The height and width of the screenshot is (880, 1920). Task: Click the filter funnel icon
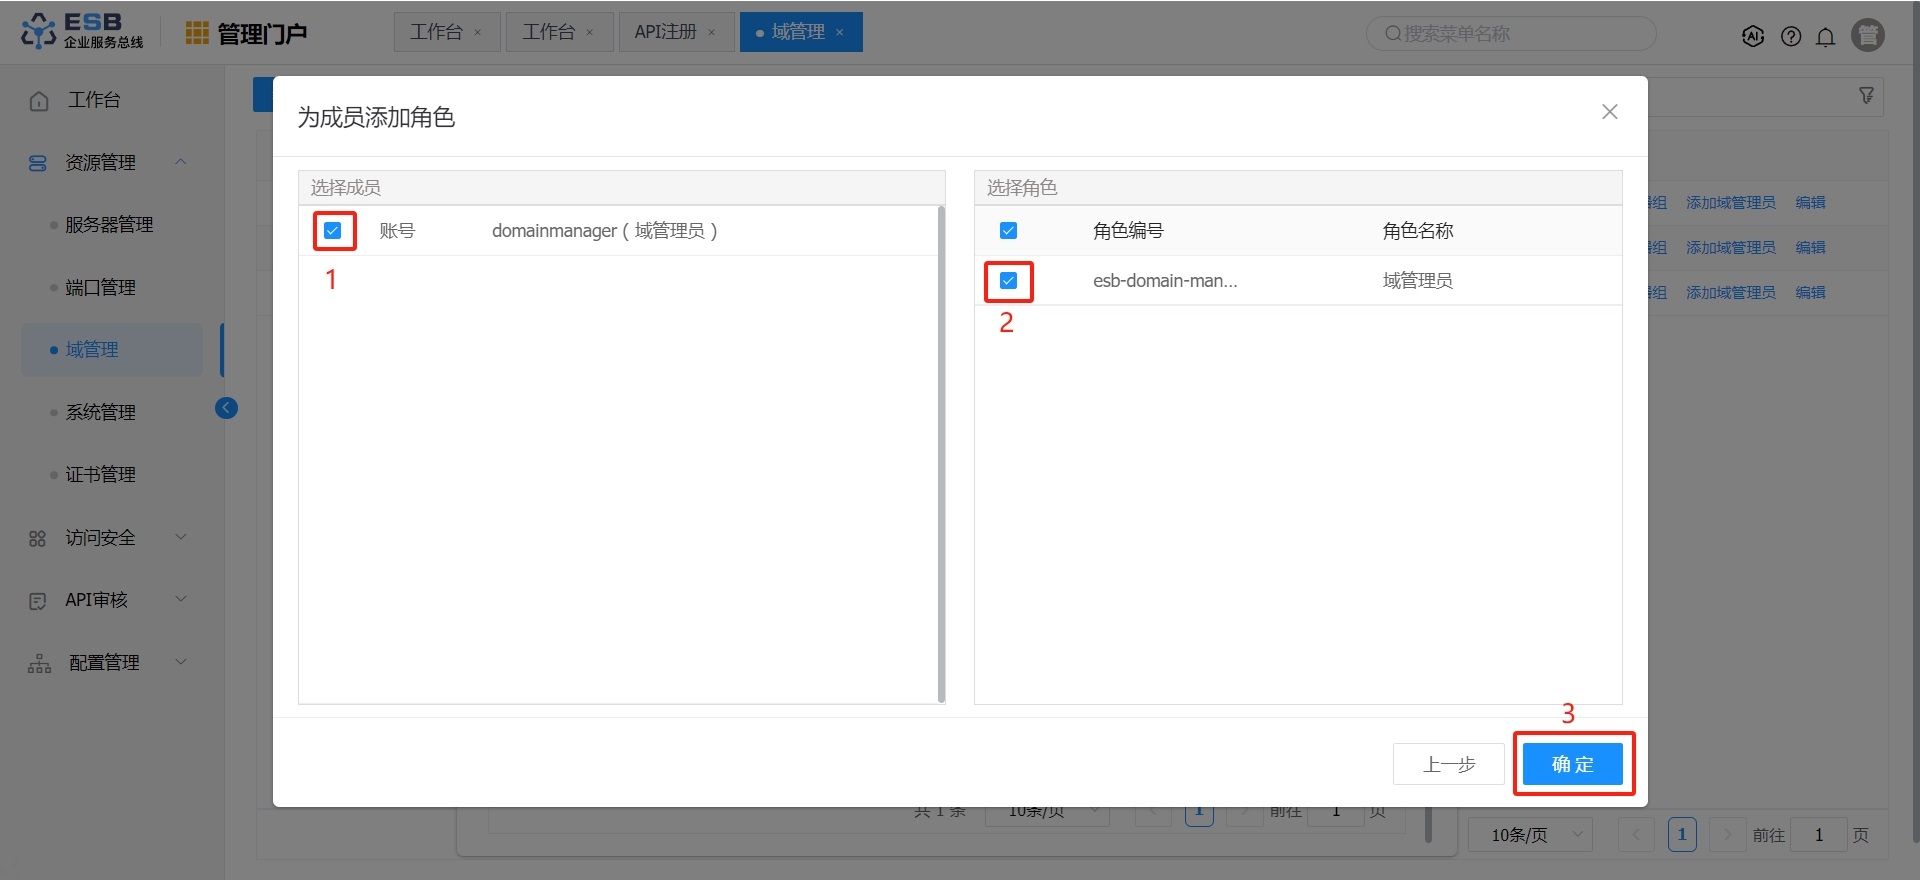[x=1866, y=95]
